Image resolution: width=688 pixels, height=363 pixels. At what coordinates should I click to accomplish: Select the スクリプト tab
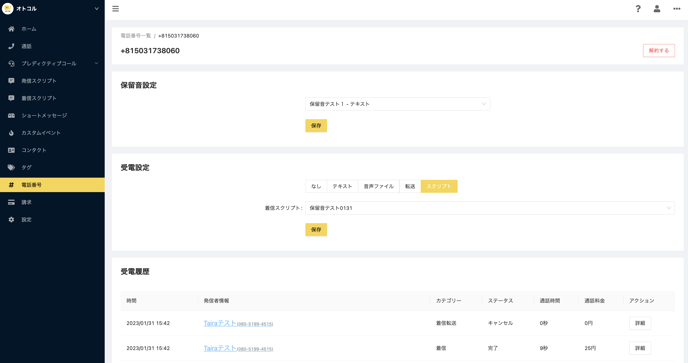click(439, 187)
